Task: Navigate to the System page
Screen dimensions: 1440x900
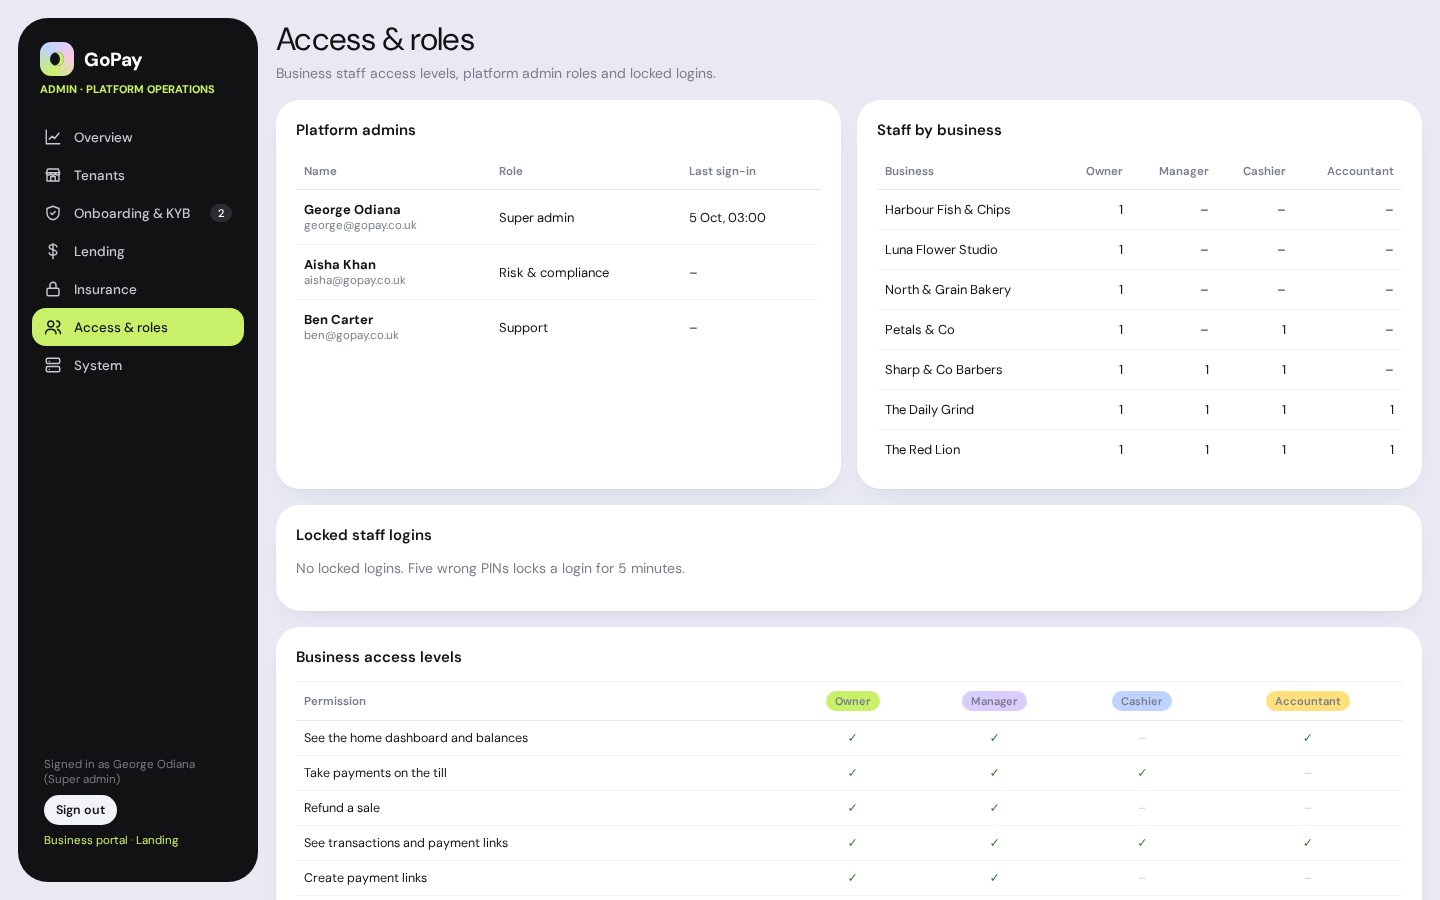Action: click(138, 365)
